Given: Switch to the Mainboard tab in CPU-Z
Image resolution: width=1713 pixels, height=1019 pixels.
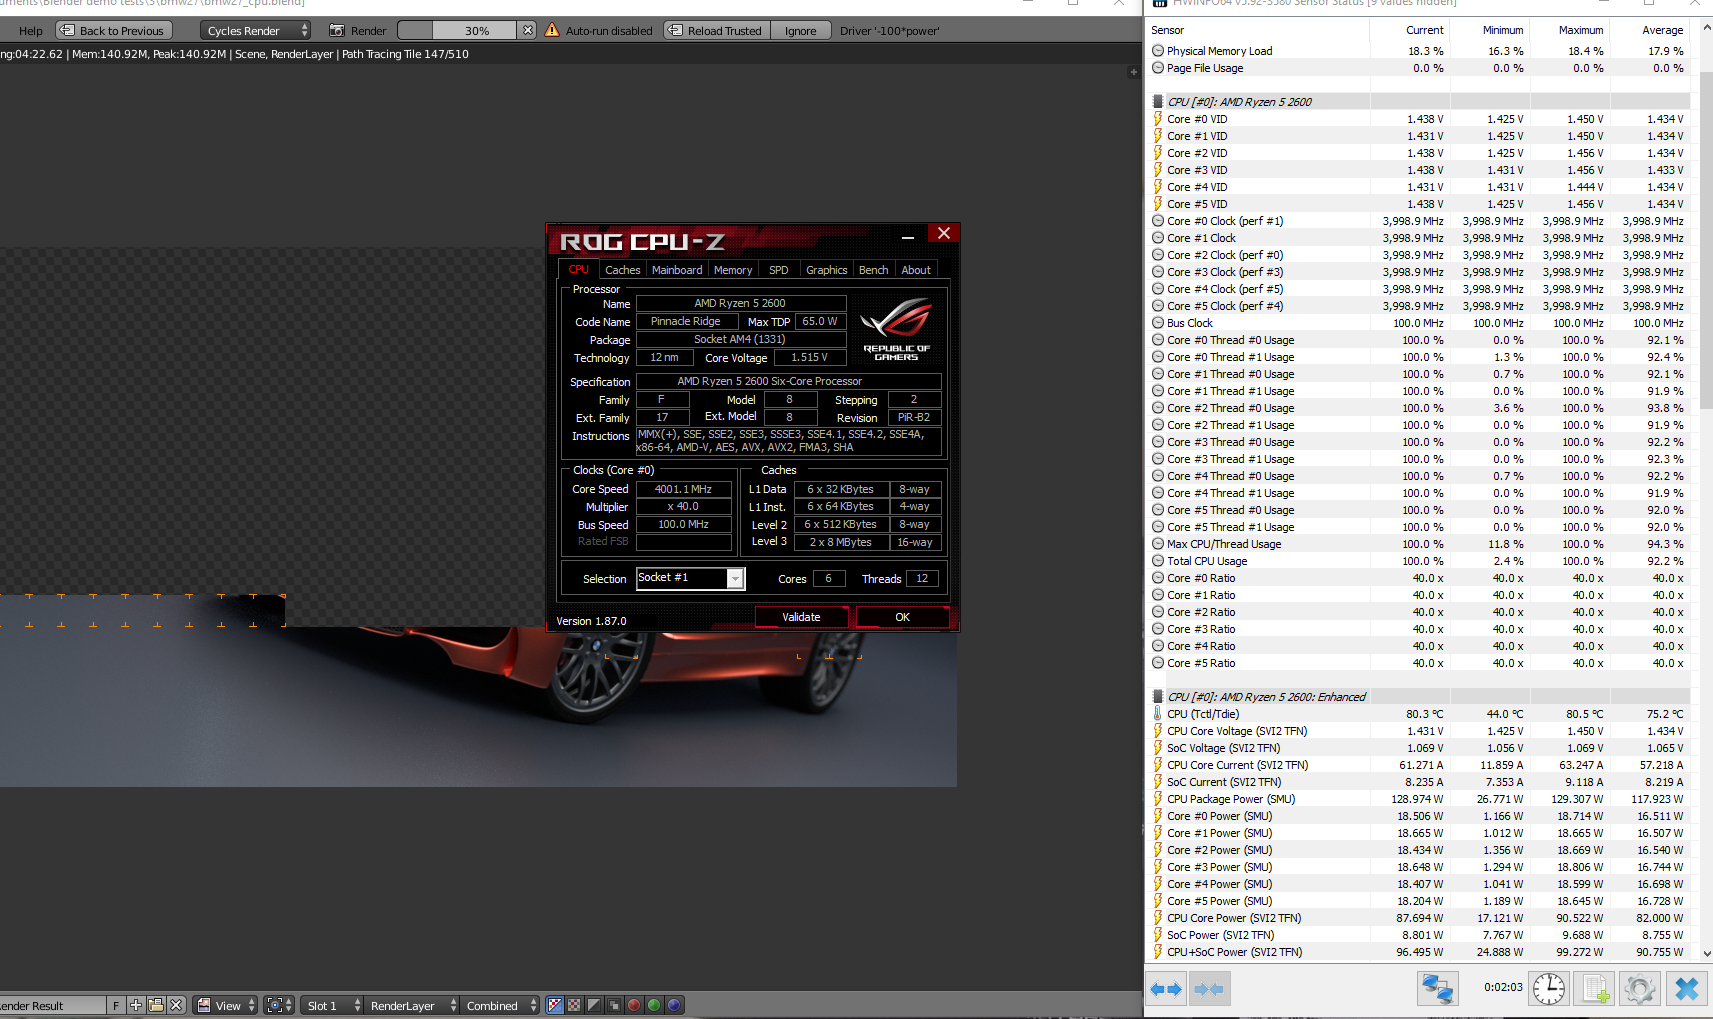Looking at the screenshot, I should click(x=677, y=270).
